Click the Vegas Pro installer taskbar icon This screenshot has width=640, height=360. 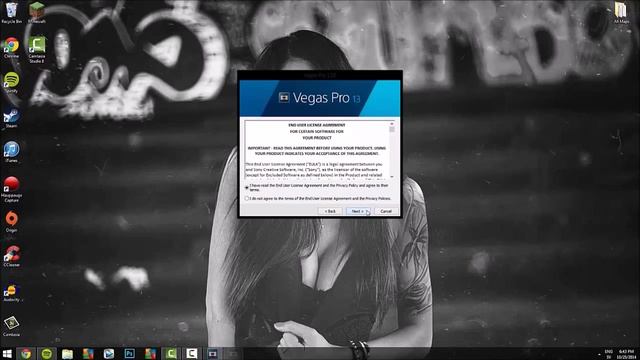(x=213, y=353)
